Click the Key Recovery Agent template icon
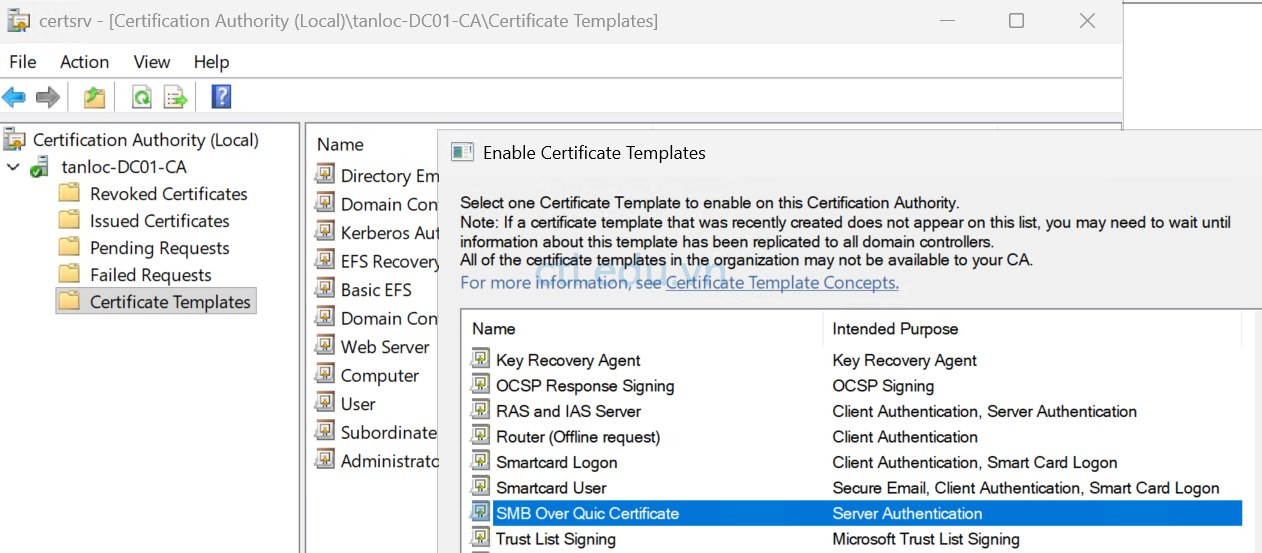Viewport: 1262px width, 553px height. pyautogui.click(x=481, y=359)
